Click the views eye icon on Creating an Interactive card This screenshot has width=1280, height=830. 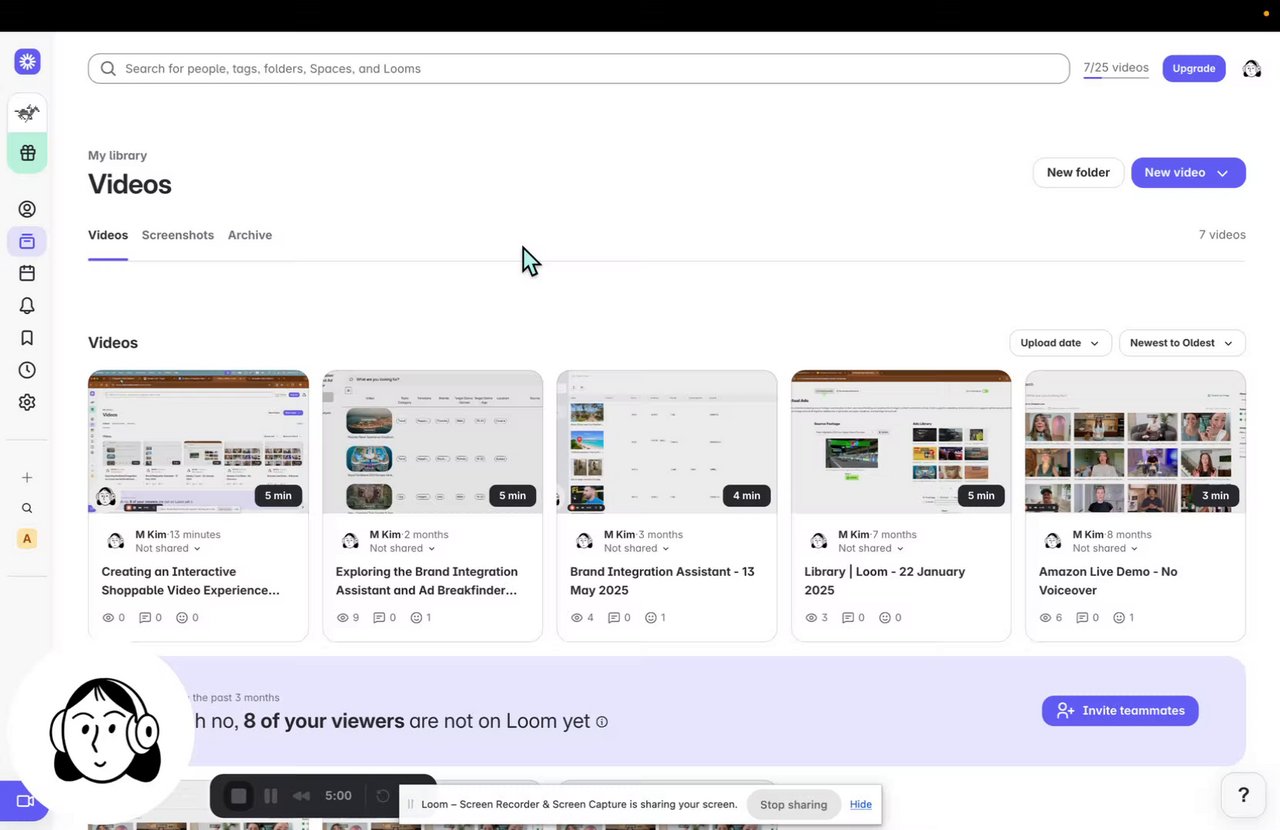109,618
